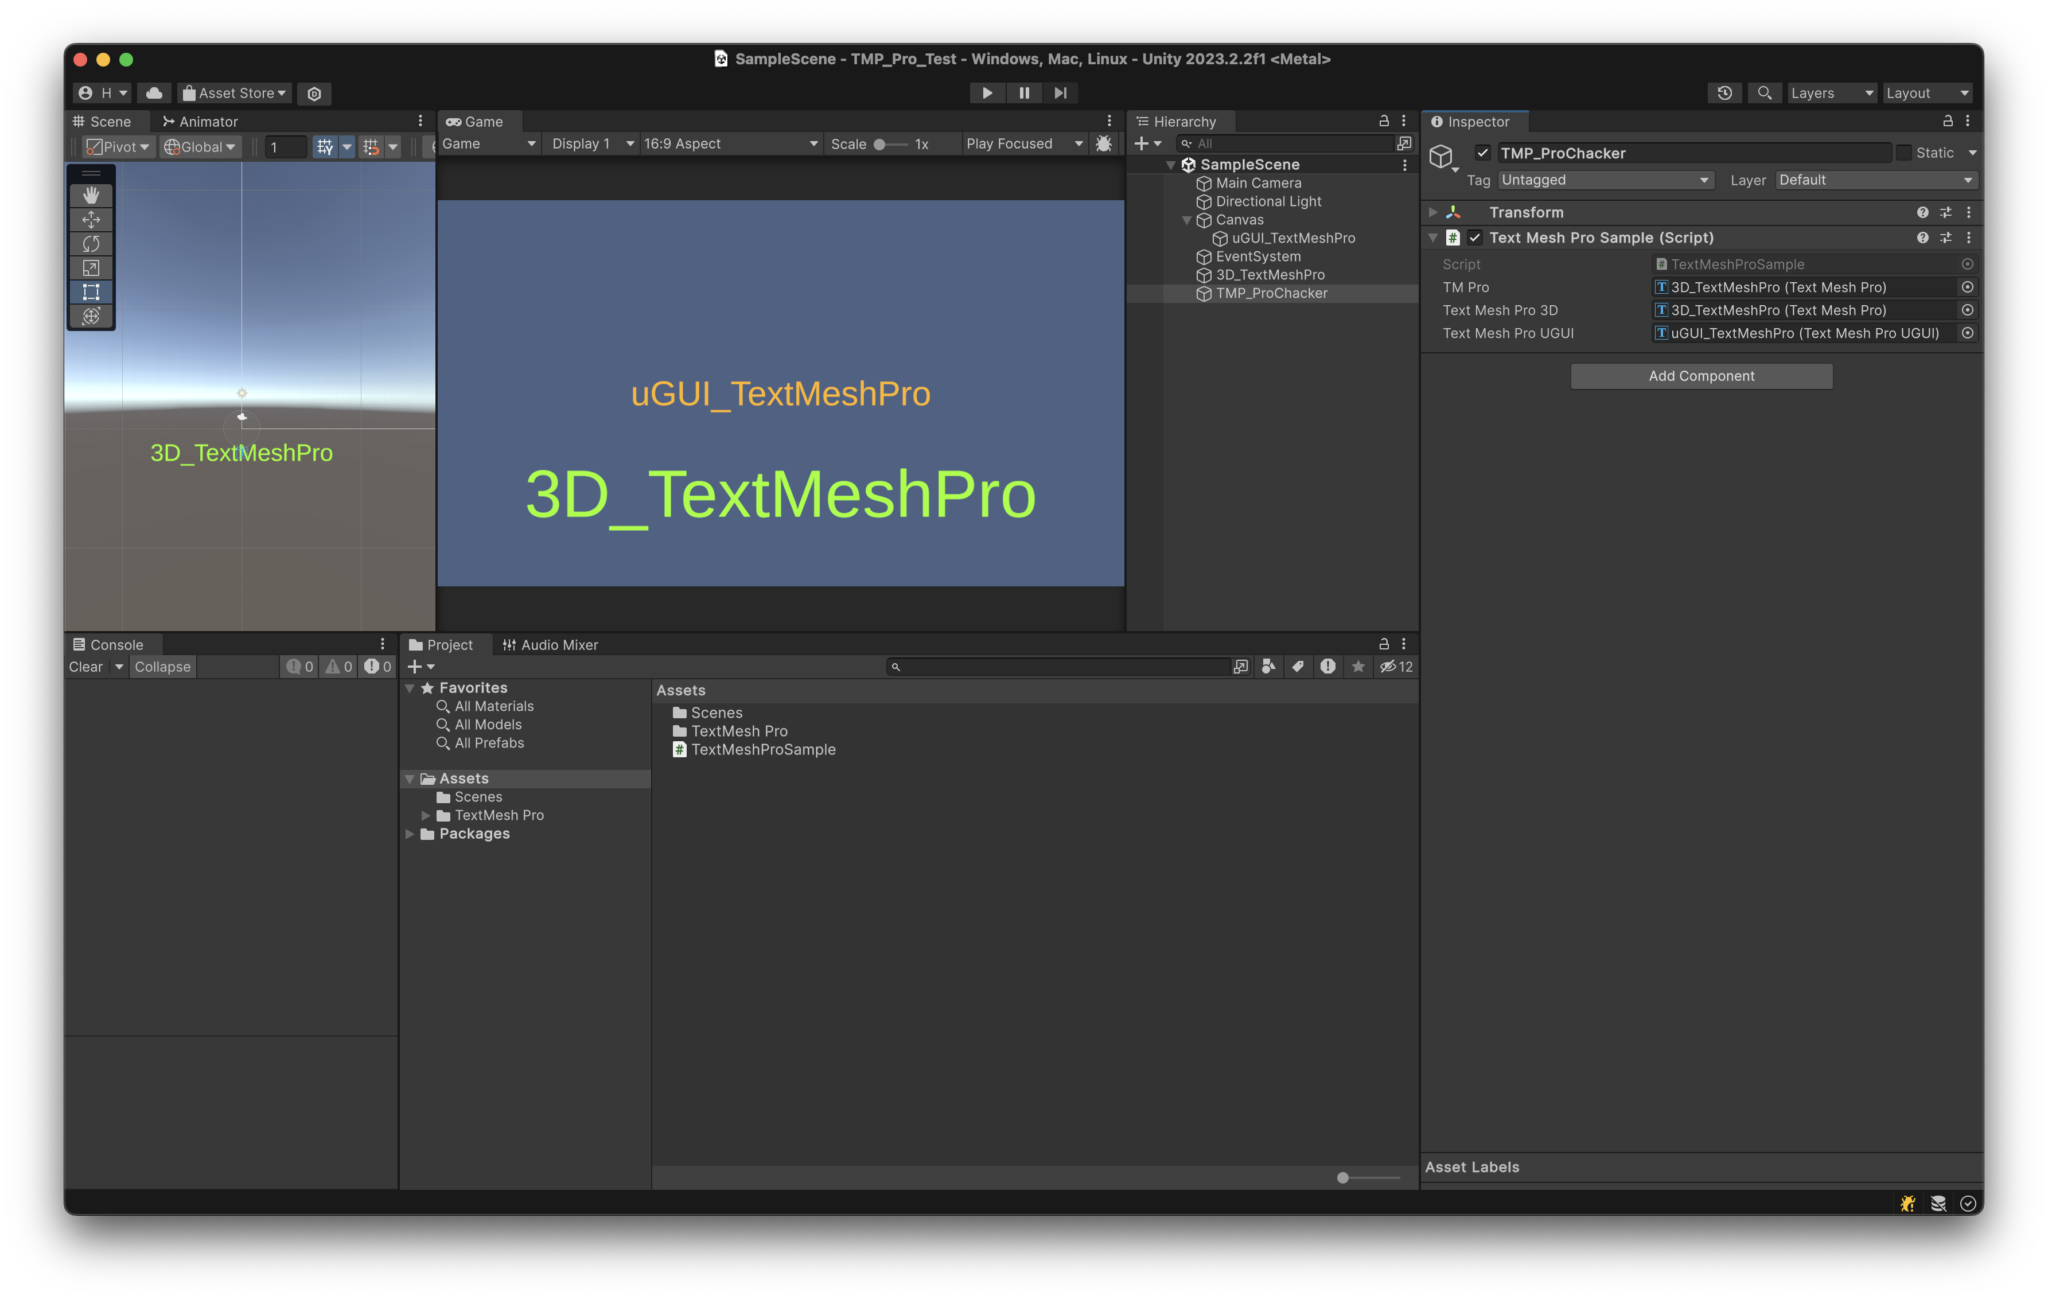Select the Transform tool at toolbar bottom
This screenshot has width=2048, height=1300.
pos(91,316)
